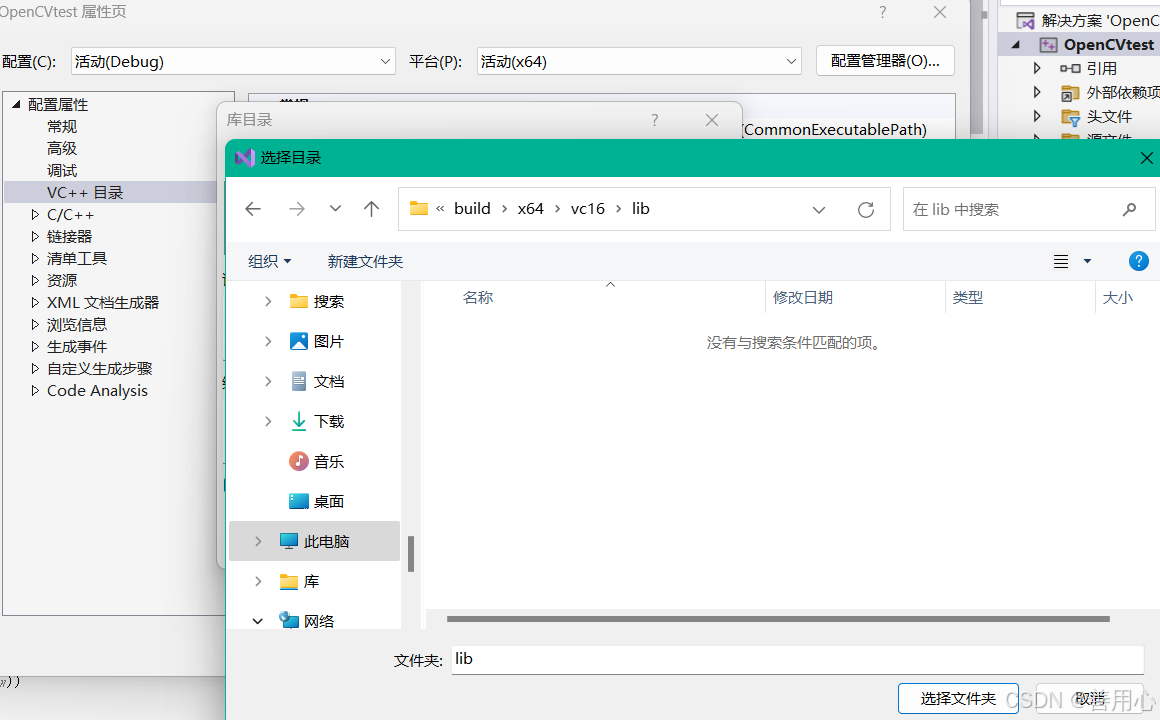Image resolution: width=1160 pixels, height=720 pixels.
Task: Expand 头文件 folder in Solution Explorer
Action: pos(1037,116)
